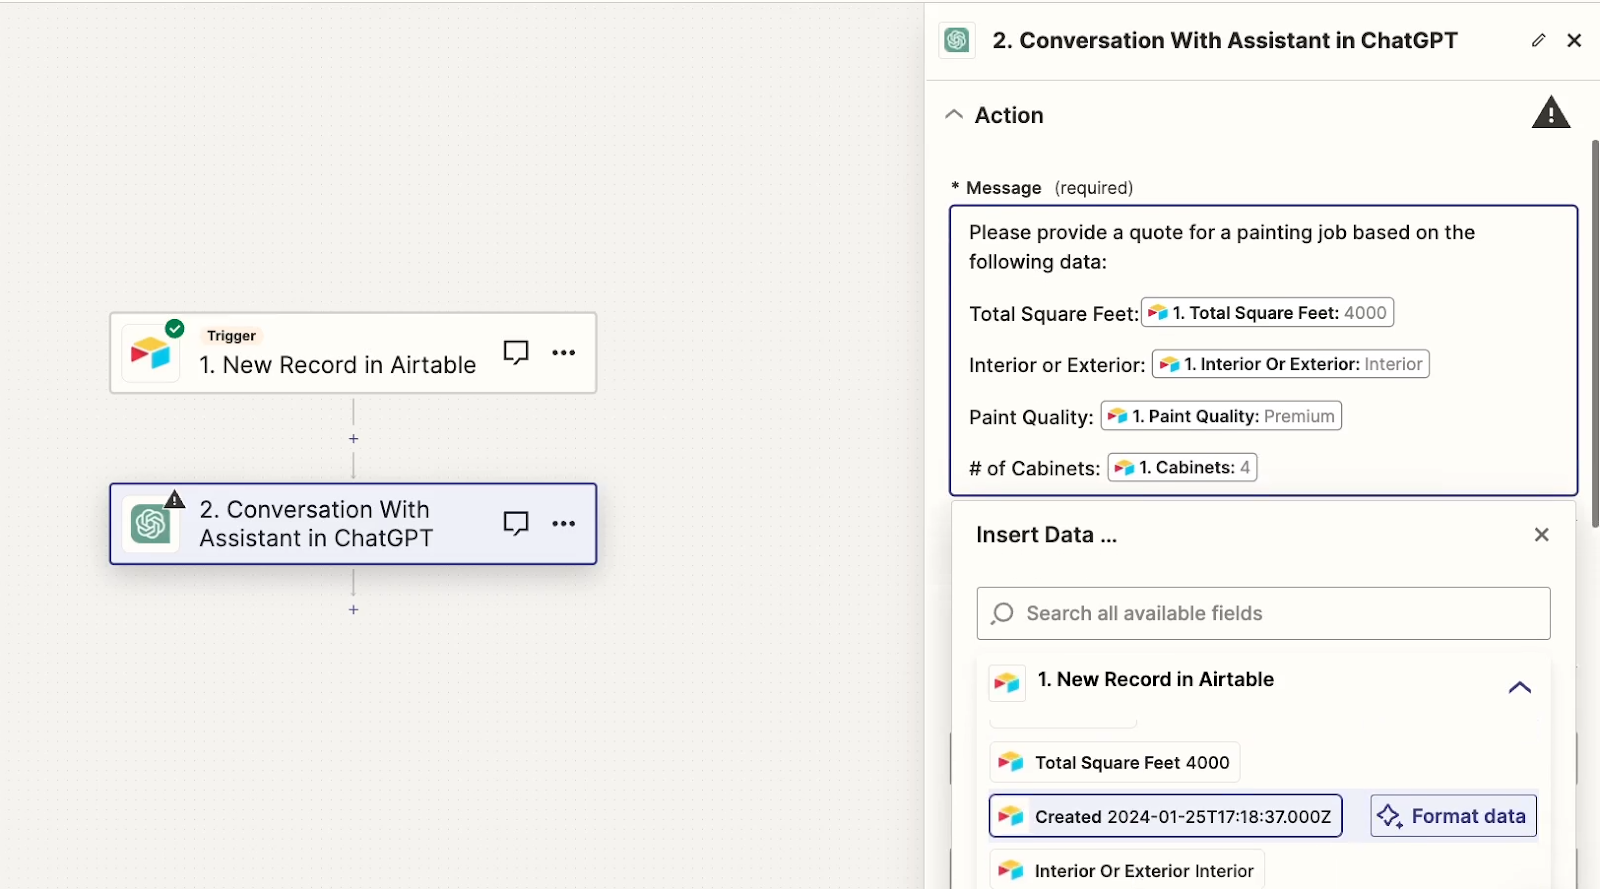Select the Cabinets 4 pill in the message

pyautogui.click(x=1182, y=467)
